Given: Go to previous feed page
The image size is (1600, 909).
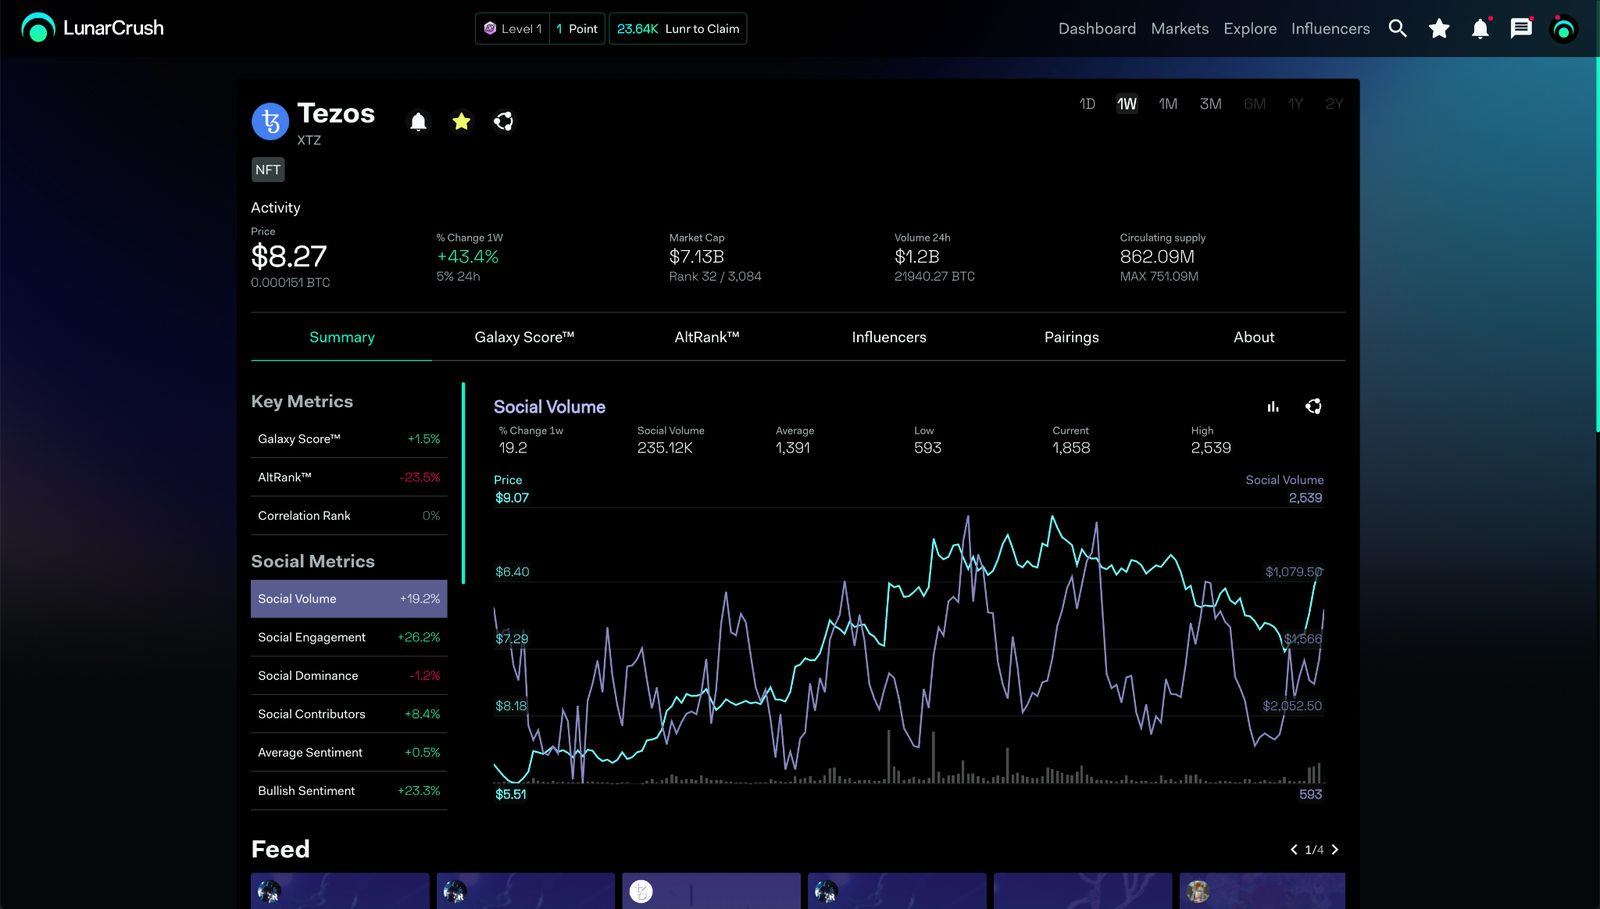Looking at the screenshot, I should (x=1294, y=850).
